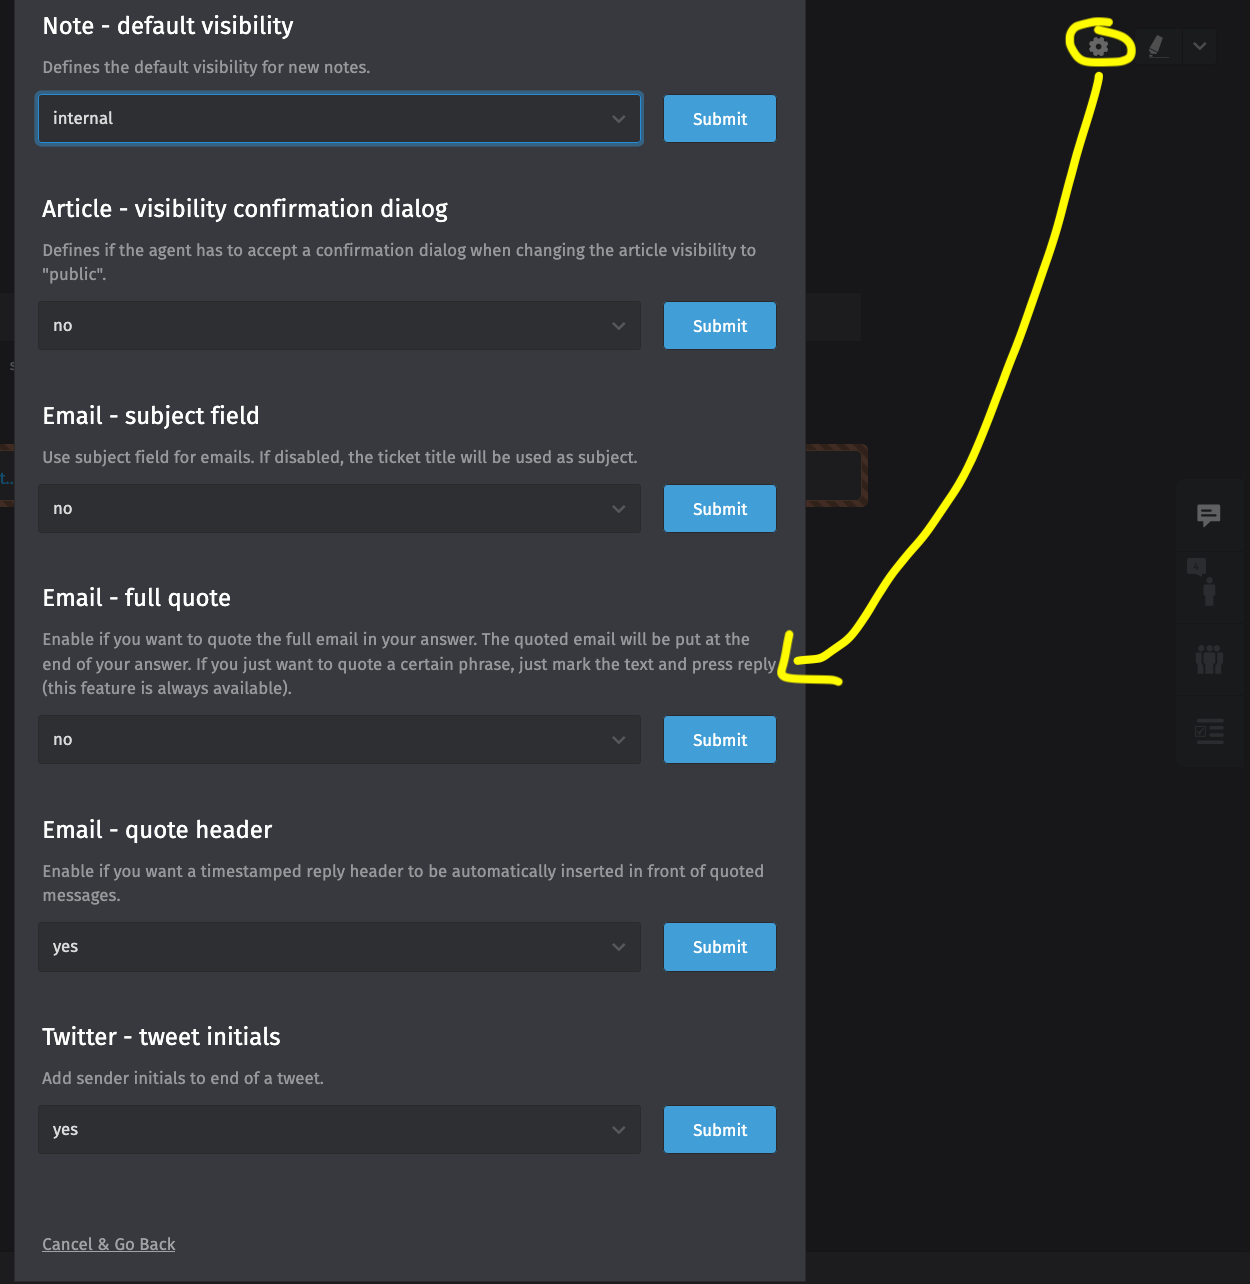Open Article visibility confirmation dialog dropdown
Viewport: 1250px width, 1284px height.
(x=339, y=326)
